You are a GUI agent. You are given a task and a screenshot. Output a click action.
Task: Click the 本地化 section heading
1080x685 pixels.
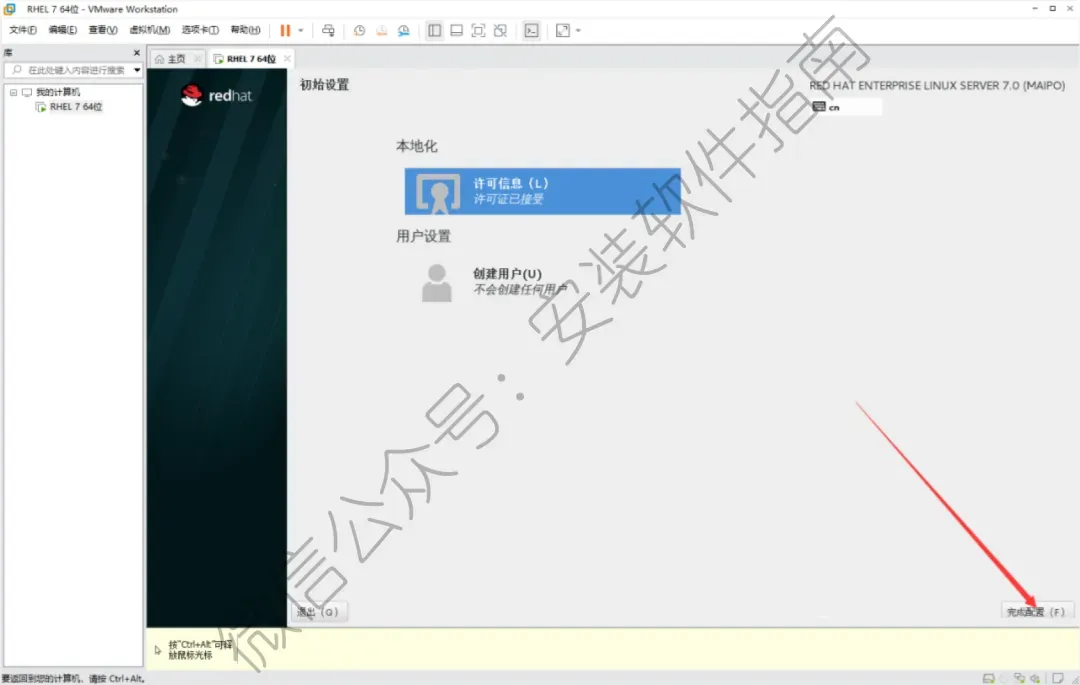tap(416, 146)
